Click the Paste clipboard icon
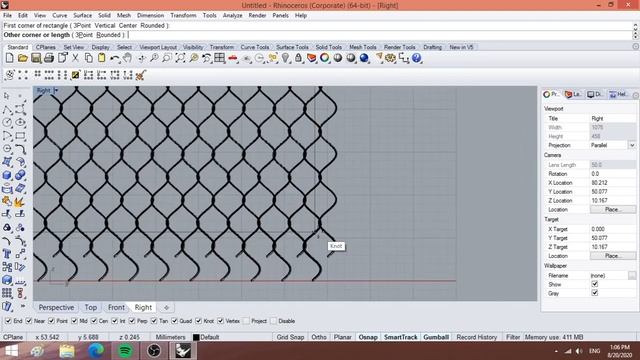The height and width of the screenshot is (360, 640). click(x=101, y=58)
